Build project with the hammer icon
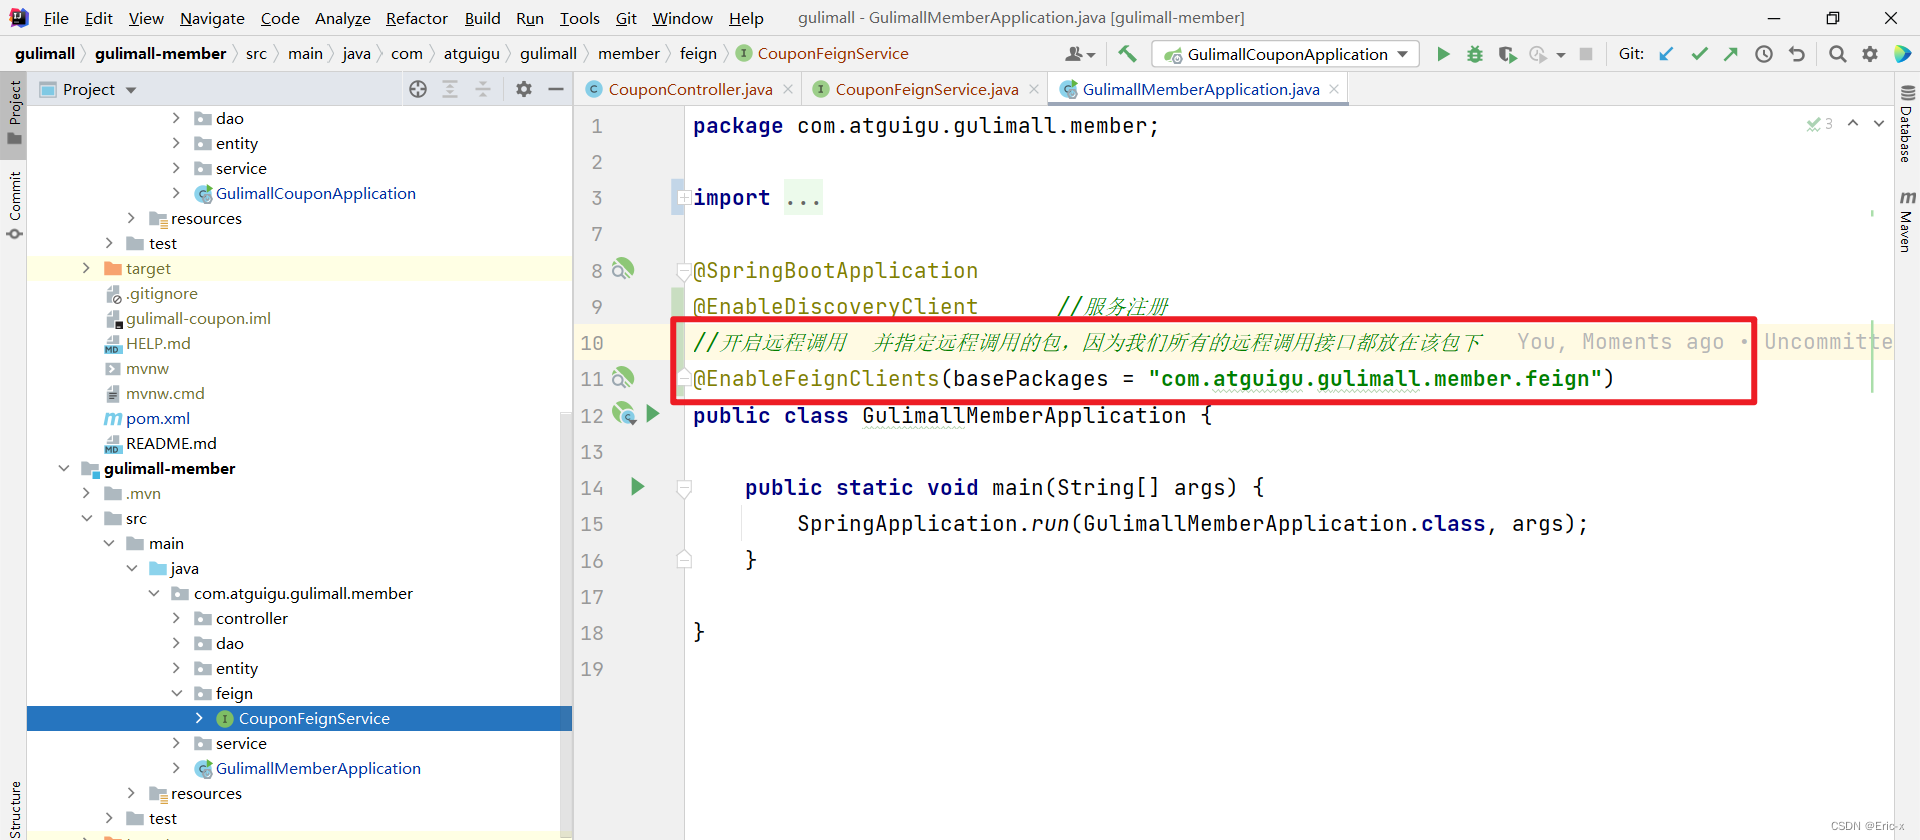Viewport: 1920px width, 840px height. 1127,54
